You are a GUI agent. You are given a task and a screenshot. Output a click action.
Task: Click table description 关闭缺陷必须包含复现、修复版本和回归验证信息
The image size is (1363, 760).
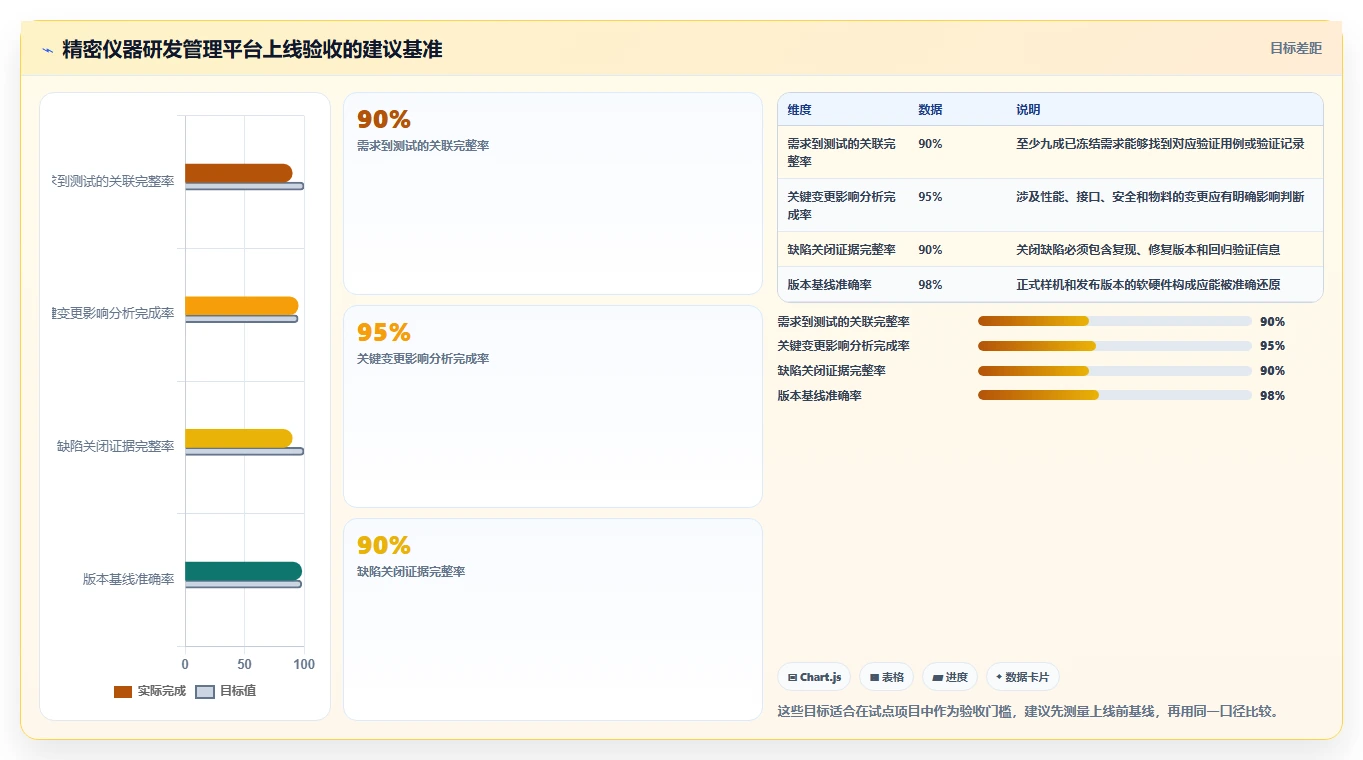pos(1148,250)
